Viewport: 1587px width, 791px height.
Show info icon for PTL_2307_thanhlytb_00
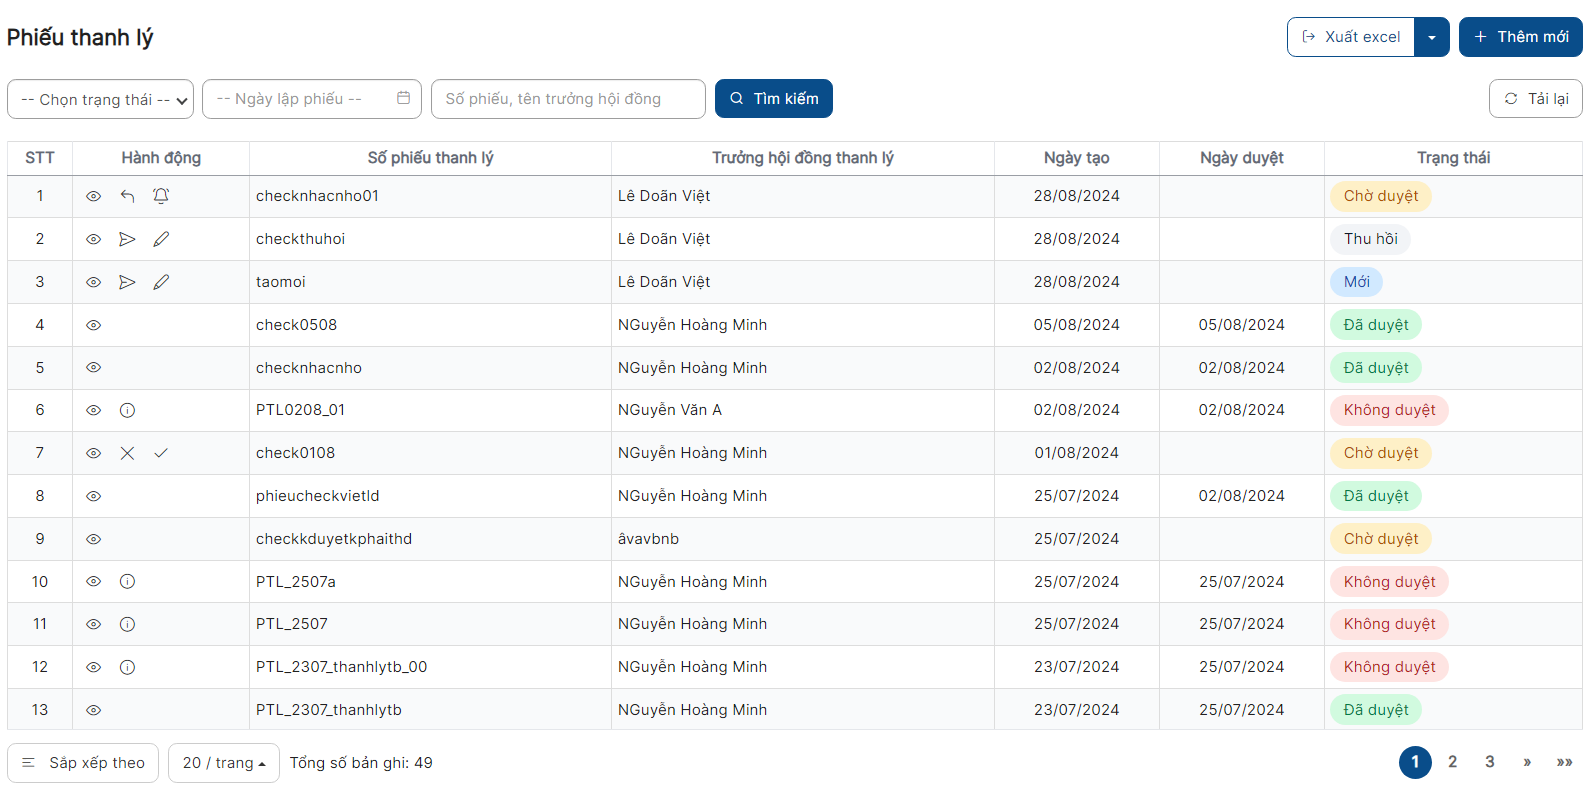point(127,667)
